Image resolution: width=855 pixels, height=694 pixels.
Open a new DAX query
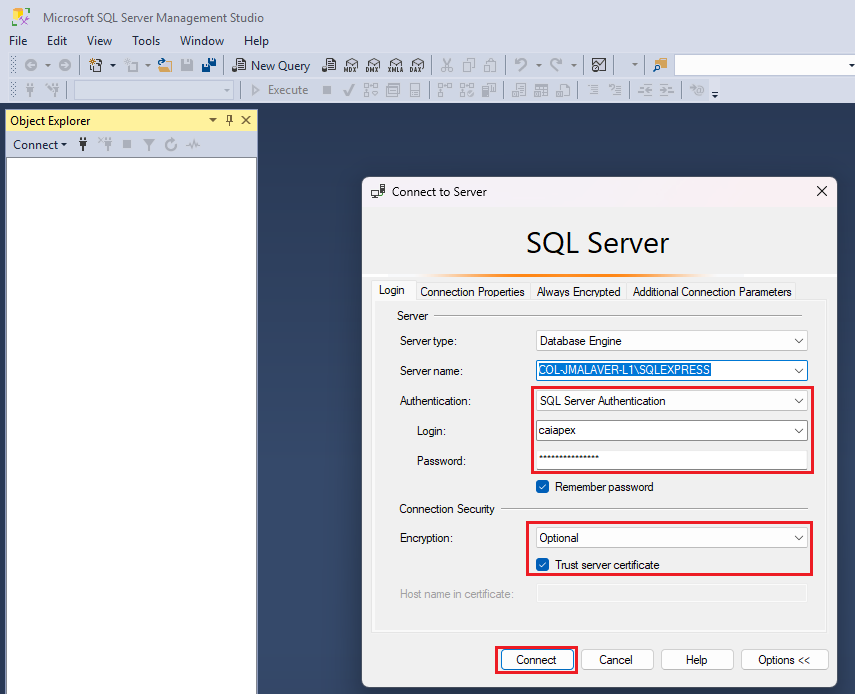(x=417, y=65)
